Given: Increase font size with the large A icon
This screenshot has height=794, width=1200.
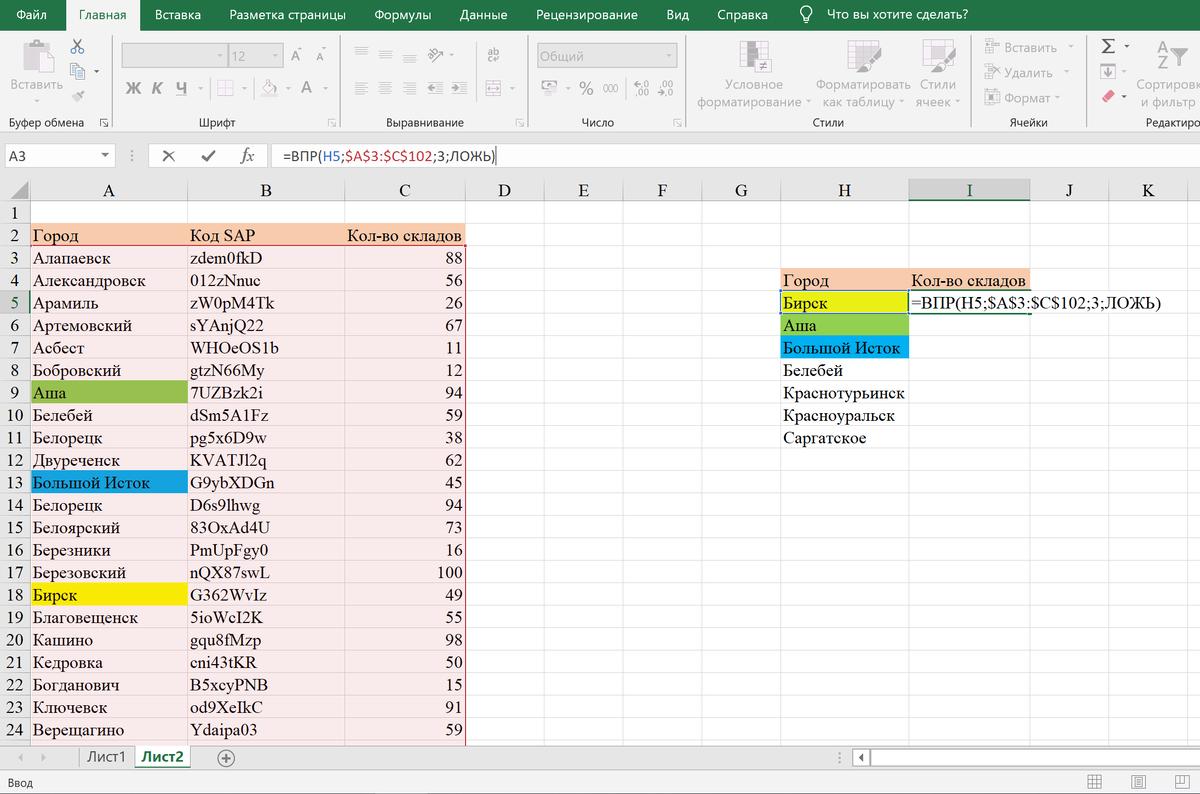Looking at the screenshot, I should 296,56.
